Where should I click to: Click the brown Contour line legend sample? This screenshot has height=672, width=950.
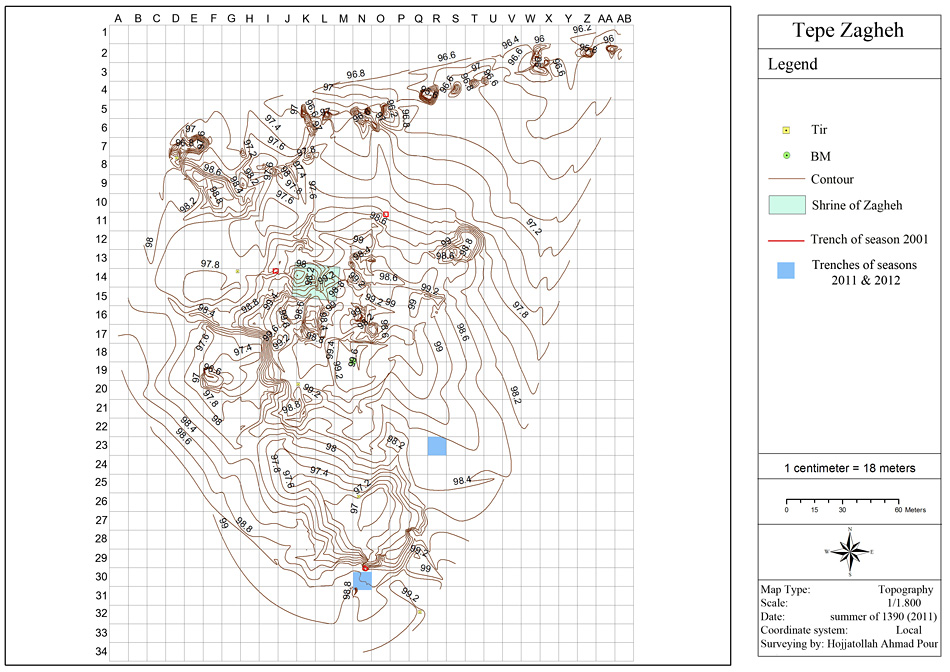786,180
